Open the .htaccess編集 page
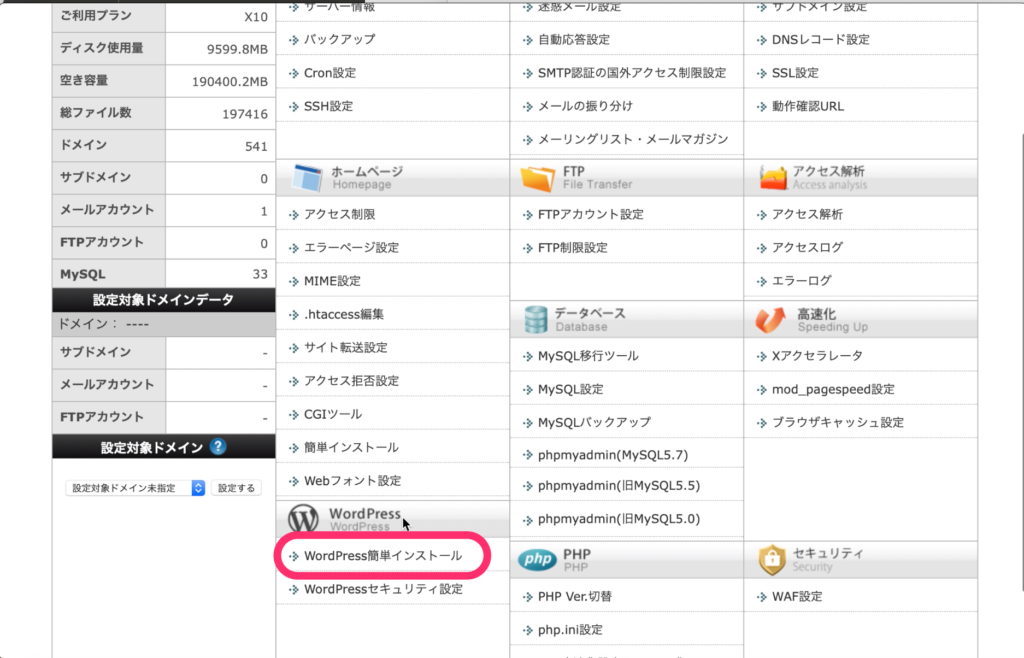 coord(343,314)
